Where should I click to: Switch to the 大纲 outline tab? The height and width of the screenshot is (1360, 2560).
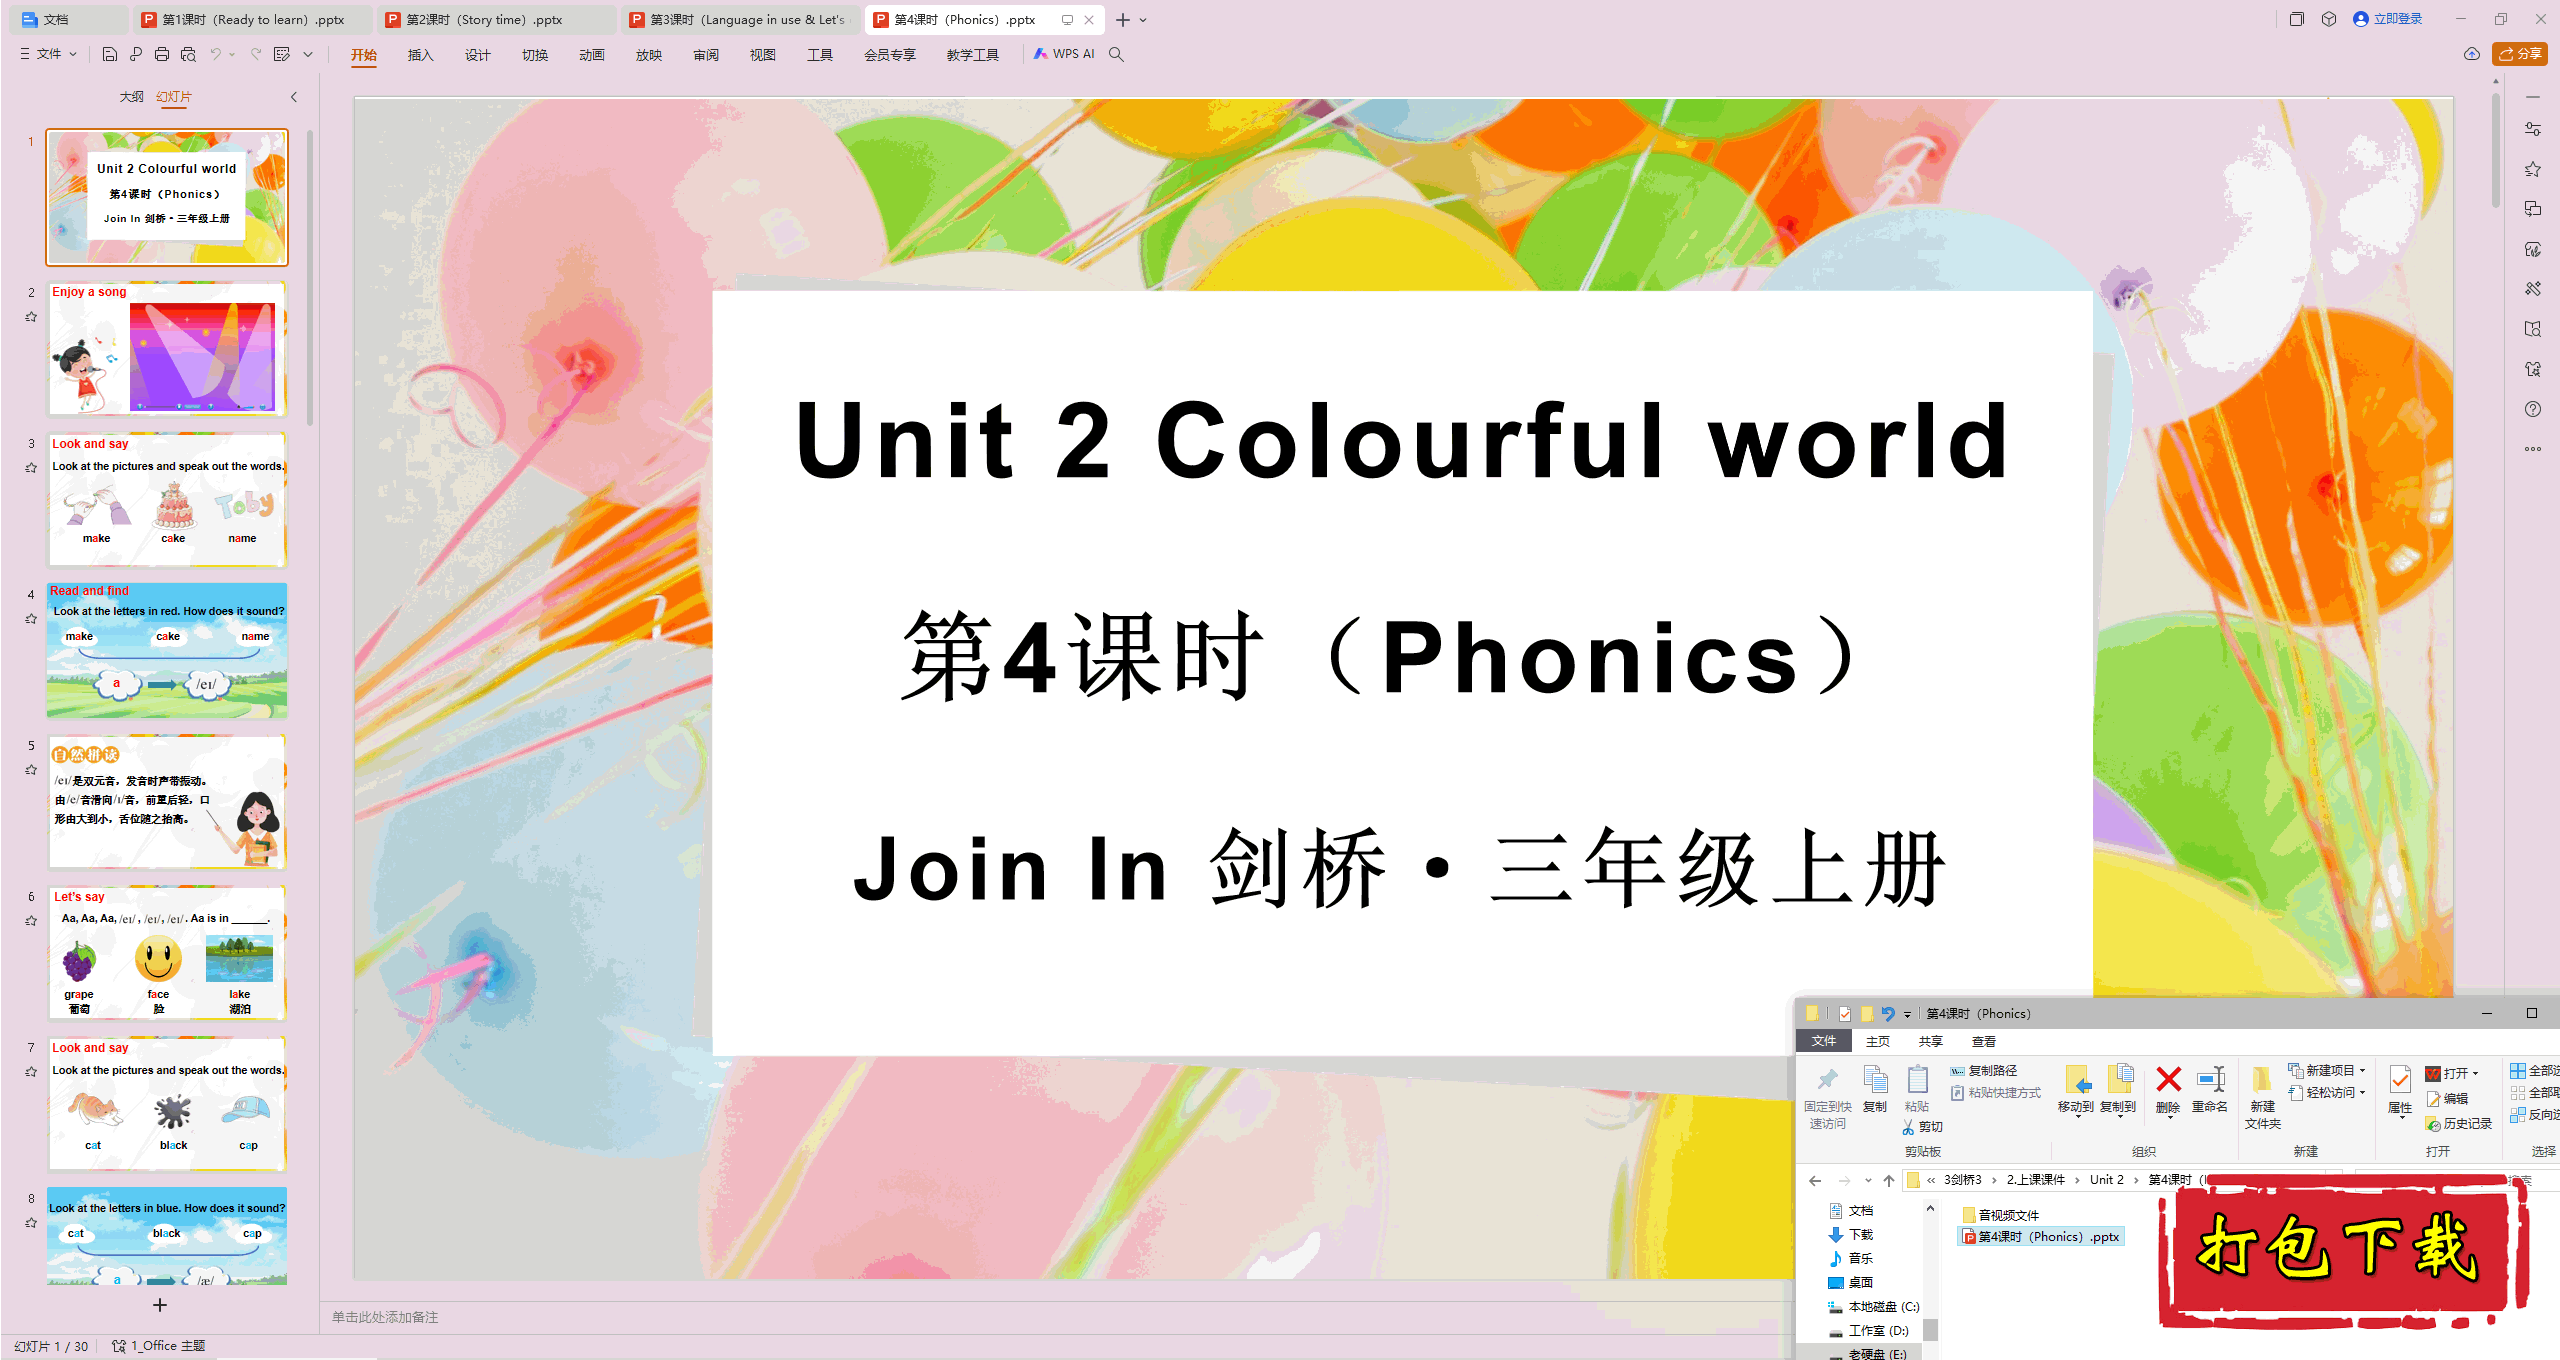[x=131, y=97]
